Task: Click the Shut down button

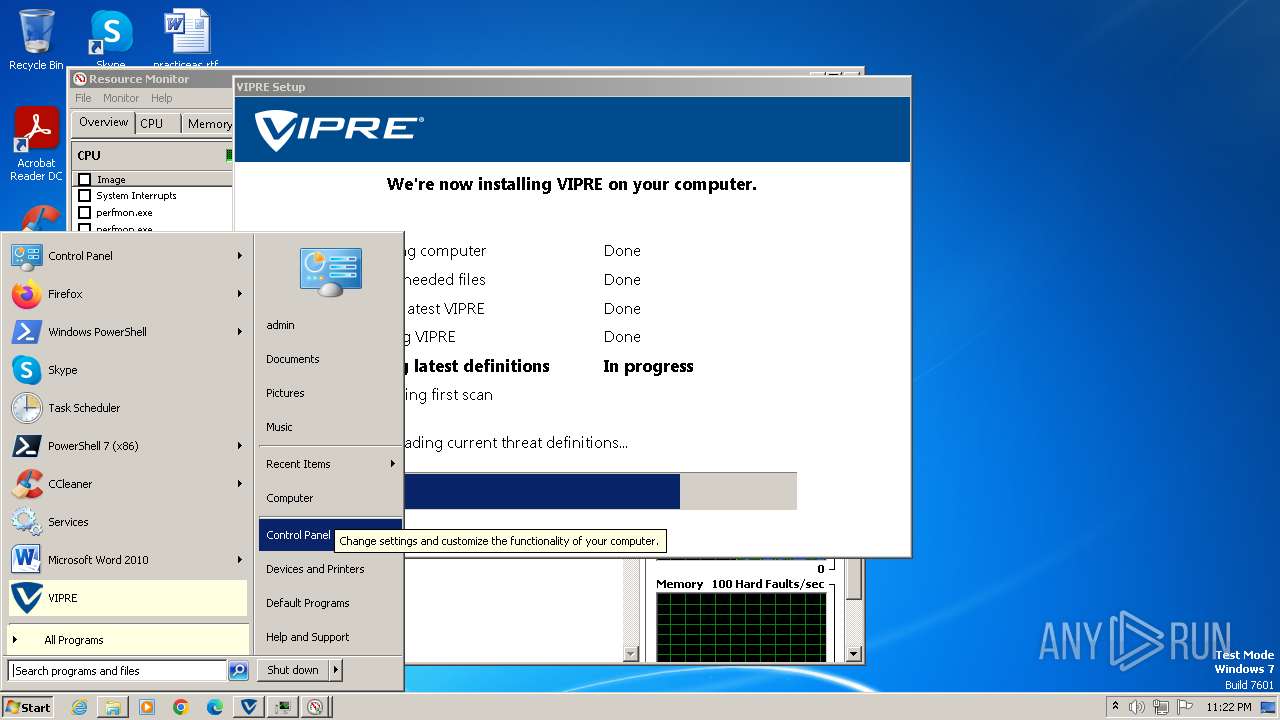Action: pyautogui.click(x=293, y=670)
